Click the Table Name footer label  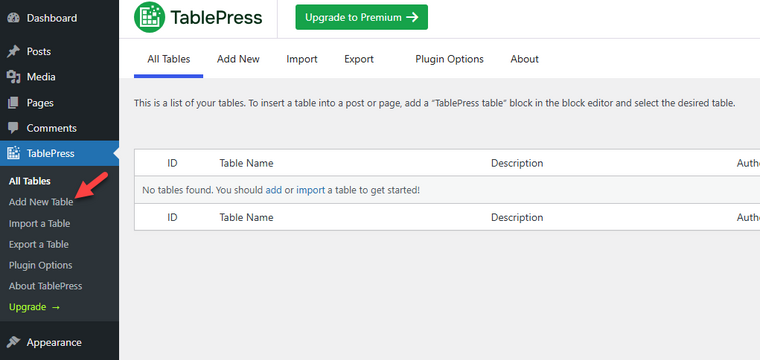pos(246,218)
